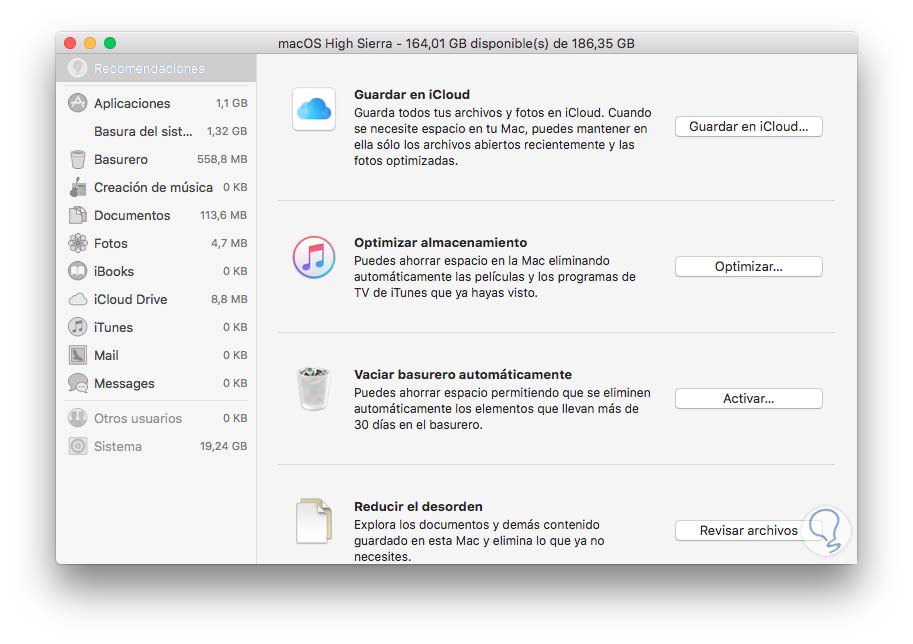913x644 pixels.
Task: Click the iBooks book icon
Action: point(77,271)
